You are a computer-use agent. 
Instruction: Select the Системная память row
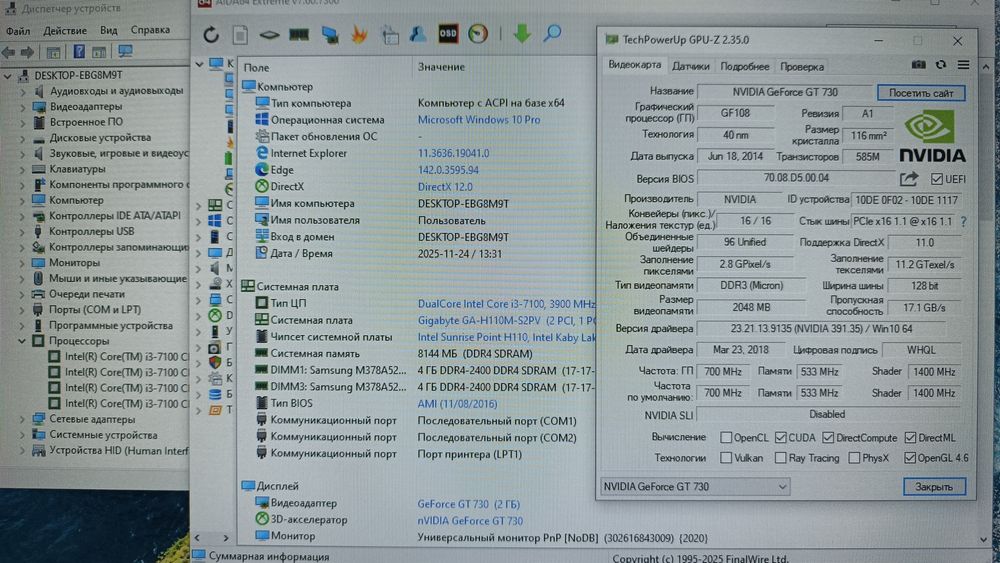(x=418, y=354)
